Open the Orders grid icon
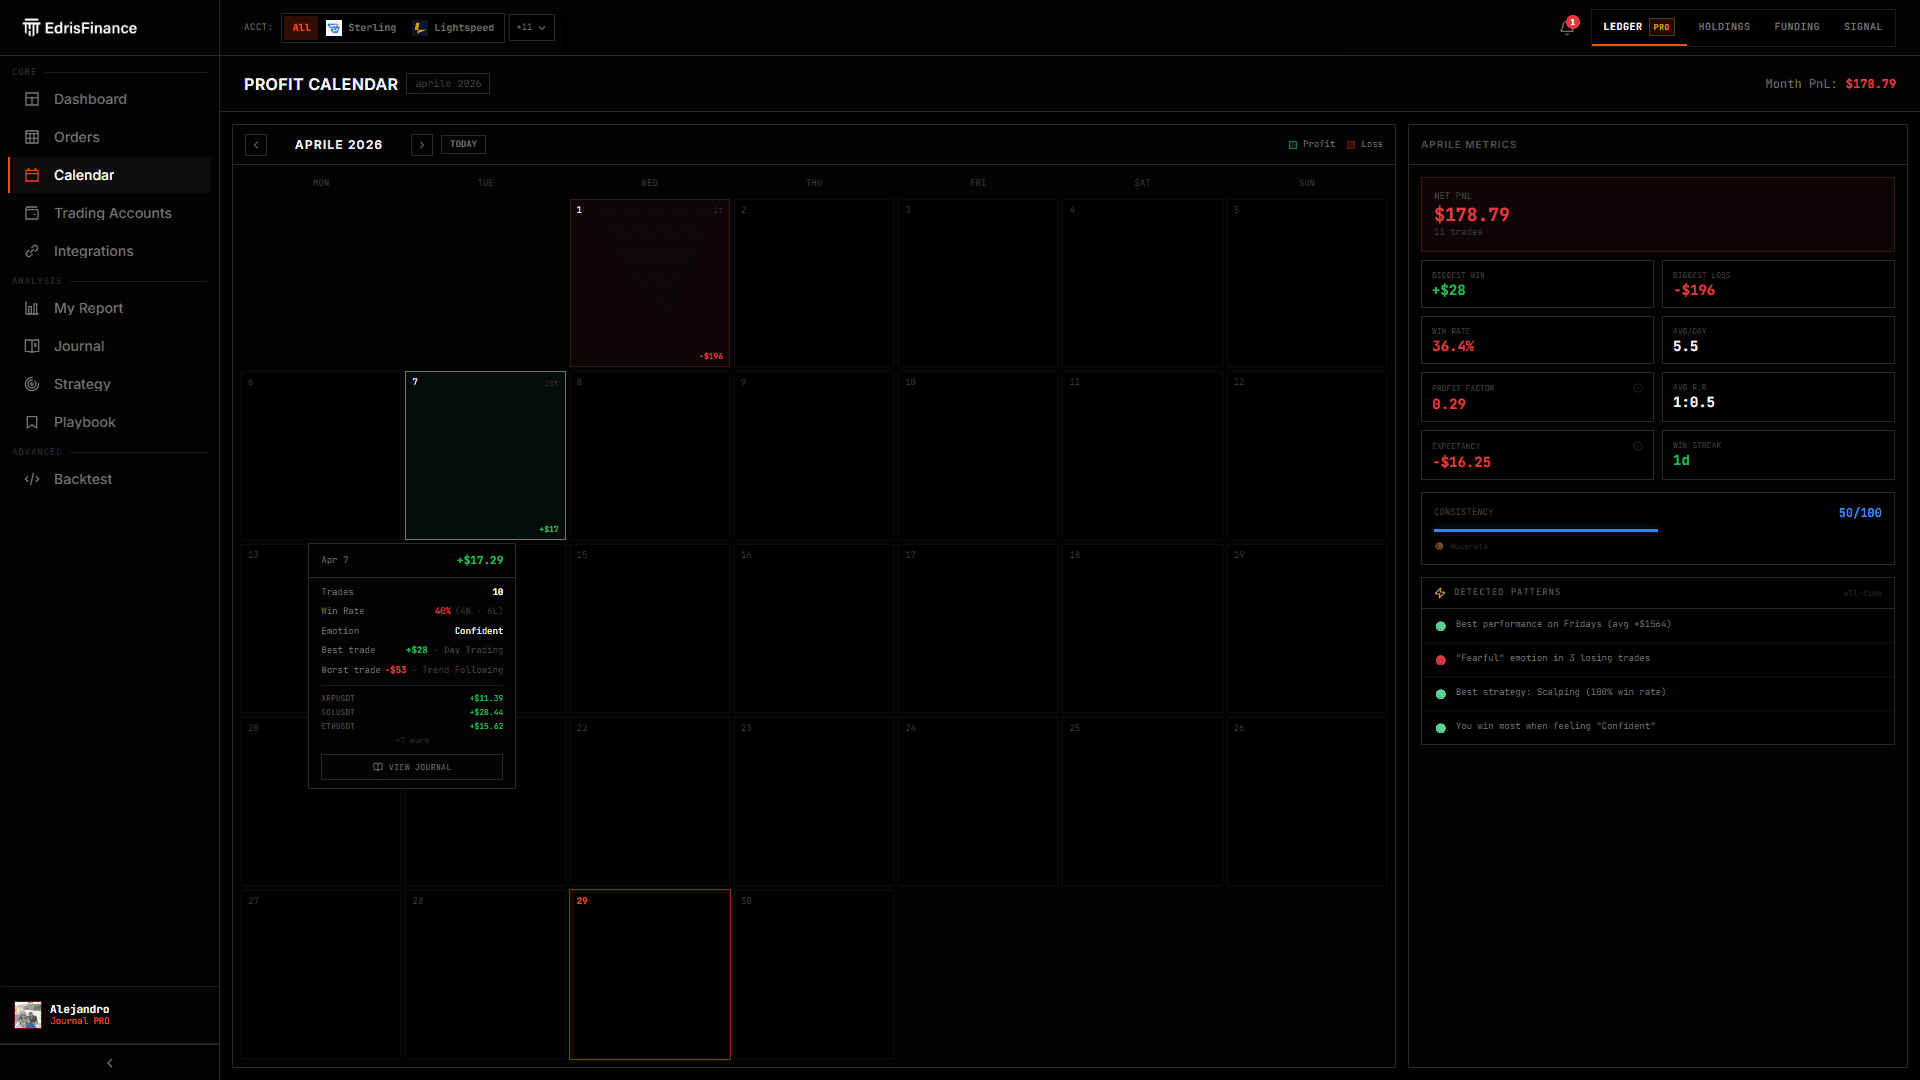 pyautogui.click(x=32, y=137)
